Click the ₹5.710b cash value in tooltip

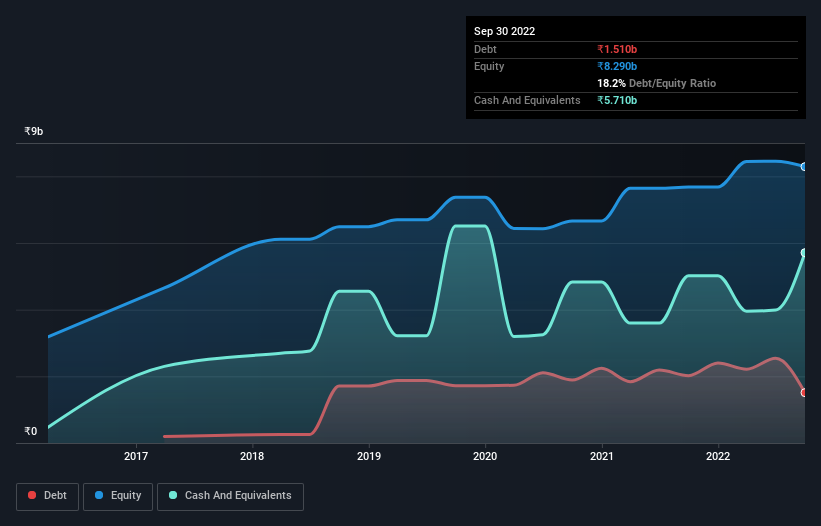617,100
